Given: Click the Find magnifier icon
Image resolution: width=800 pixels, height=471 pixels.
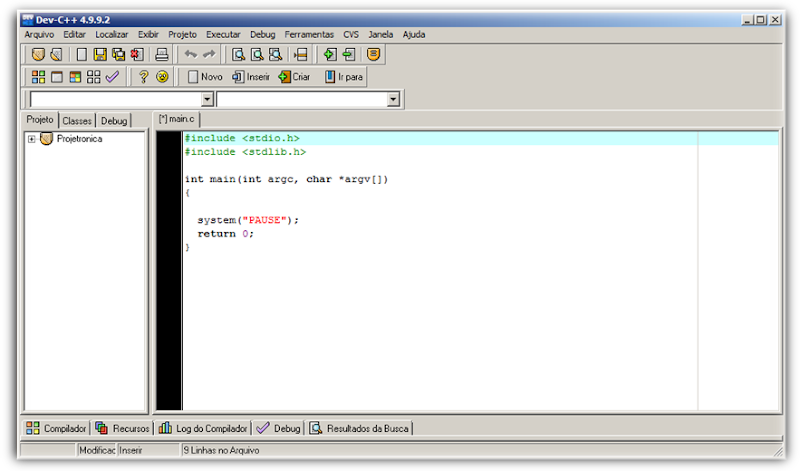Looking at the screenshot, I should click(238, 54).
